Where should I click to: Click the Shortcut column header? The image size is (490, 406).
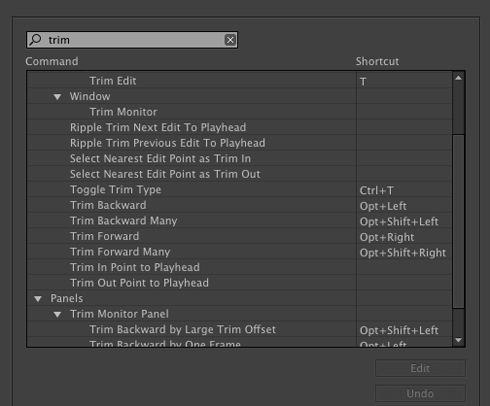coord(377,61)
